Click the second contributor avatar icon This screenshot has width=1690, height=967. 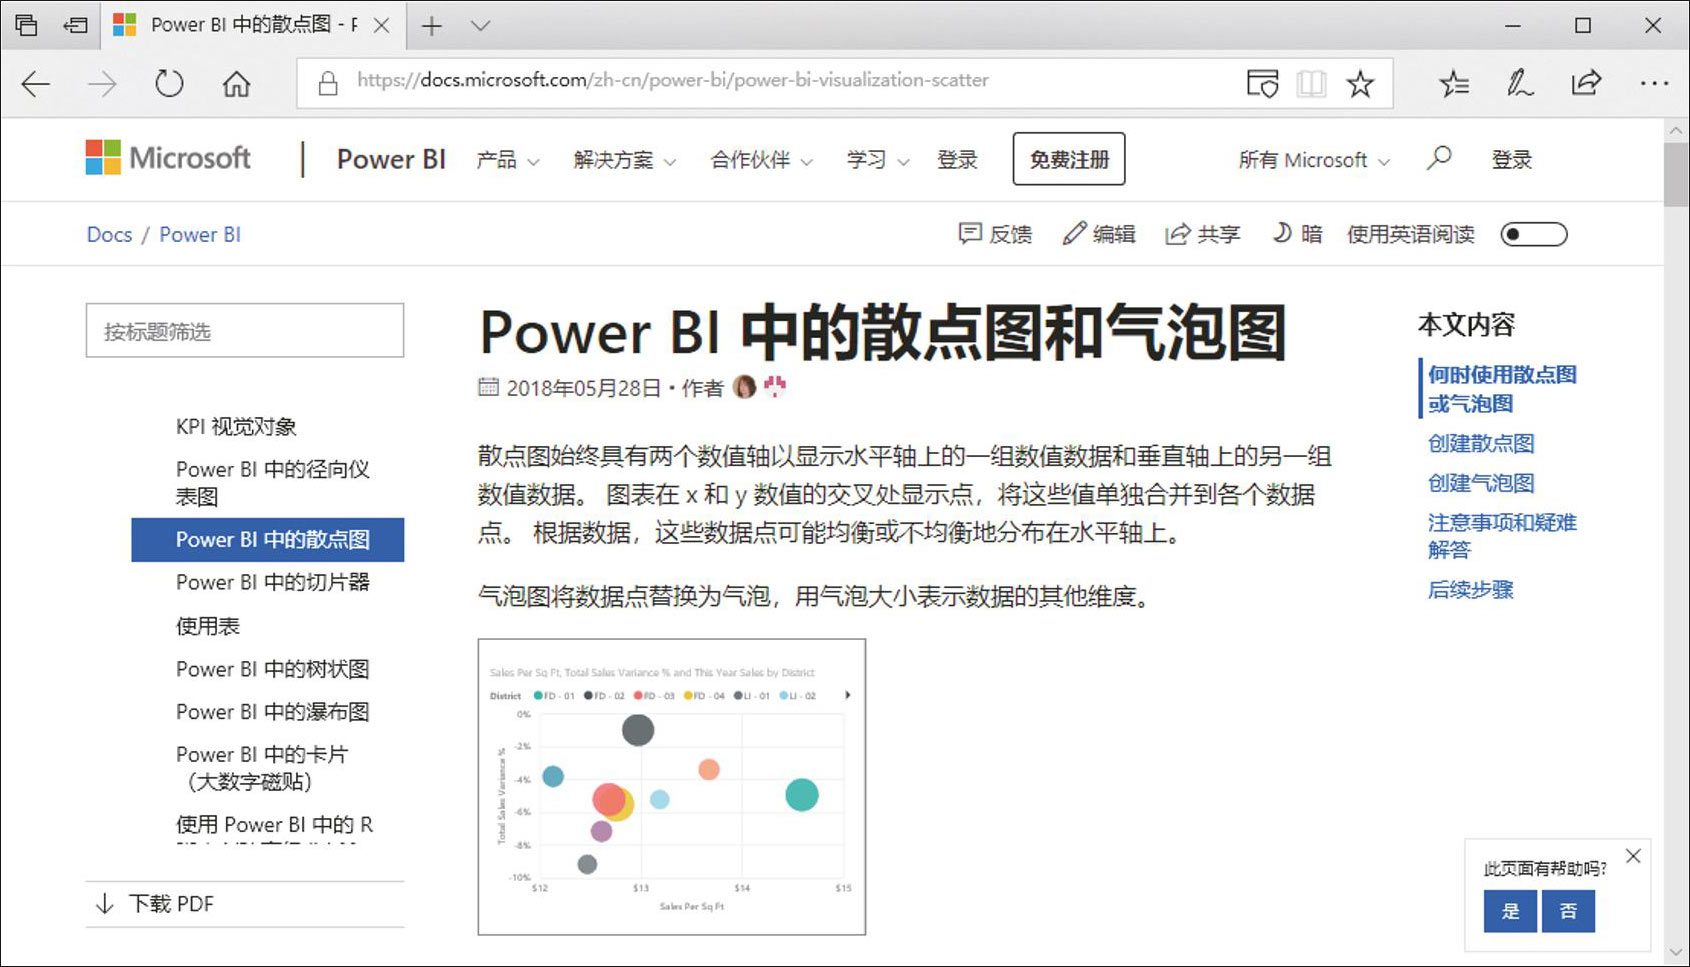tap(775, 387)
